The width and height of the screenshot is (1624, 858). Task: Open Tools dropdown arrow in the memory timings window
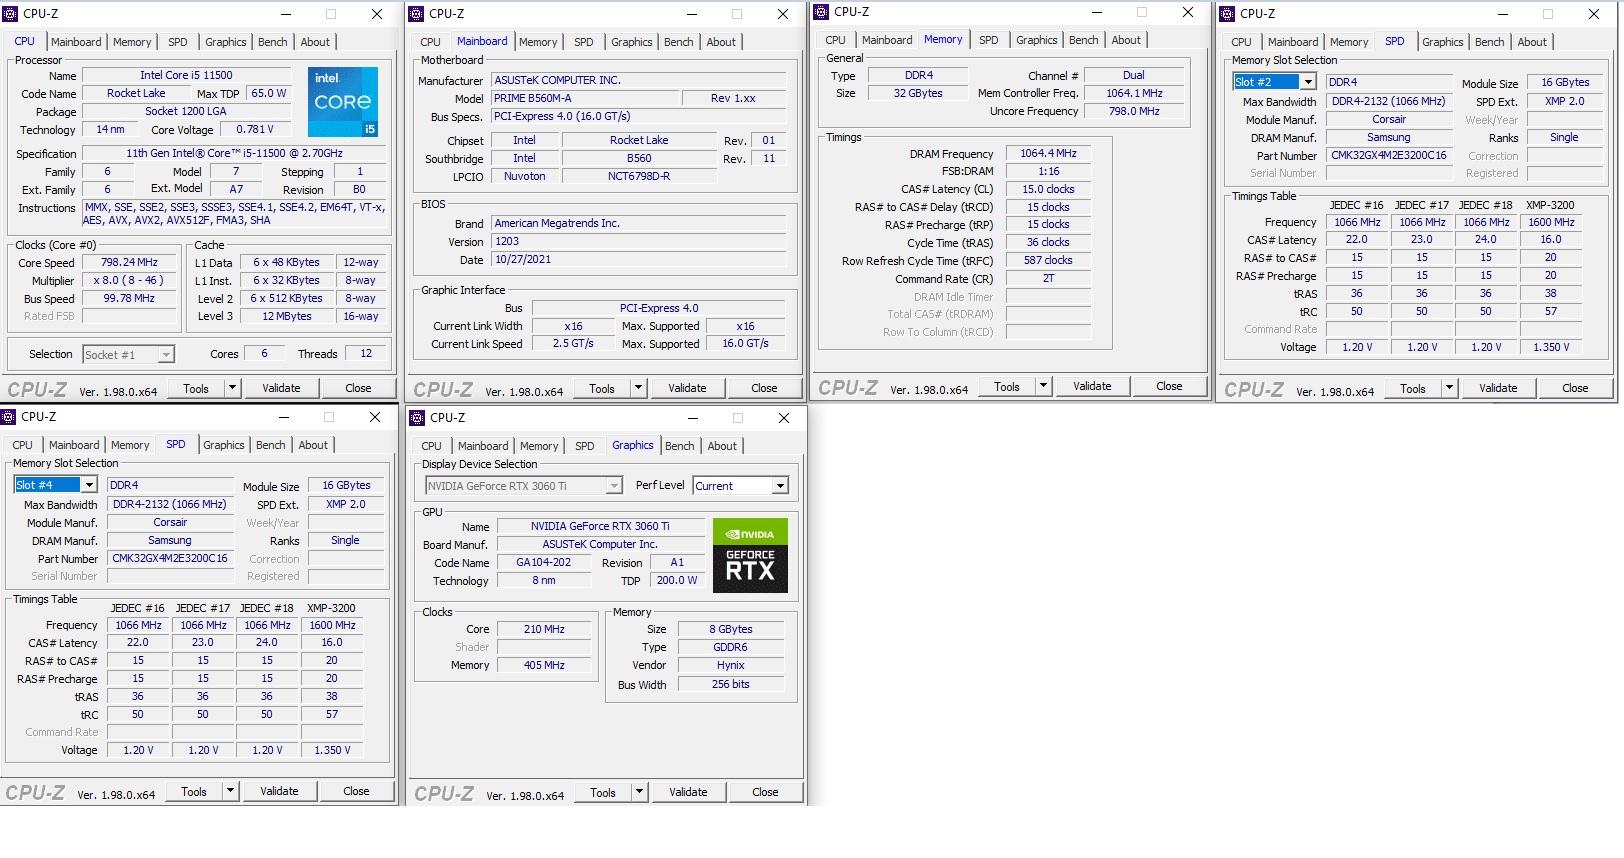pyautogui.click(x=1043, y=386)
